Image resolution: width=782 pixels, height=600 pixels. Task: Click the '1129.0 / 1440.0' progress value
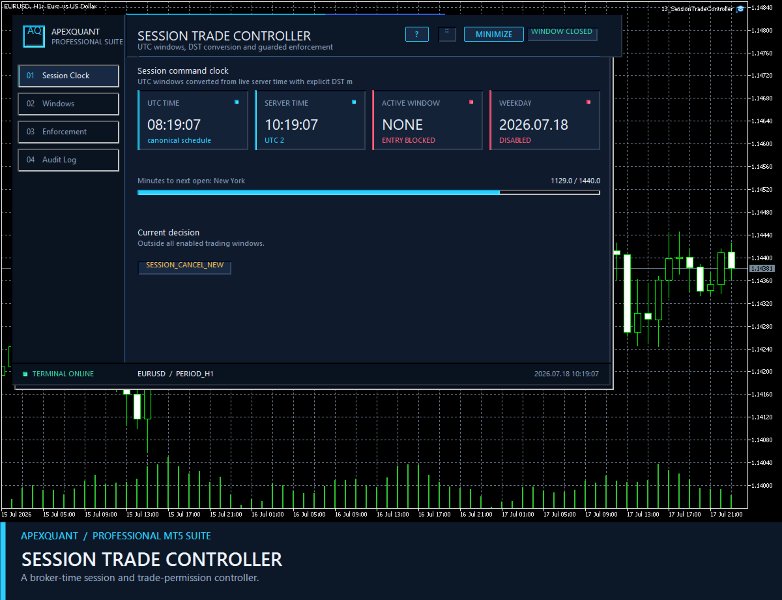[576, 181]
